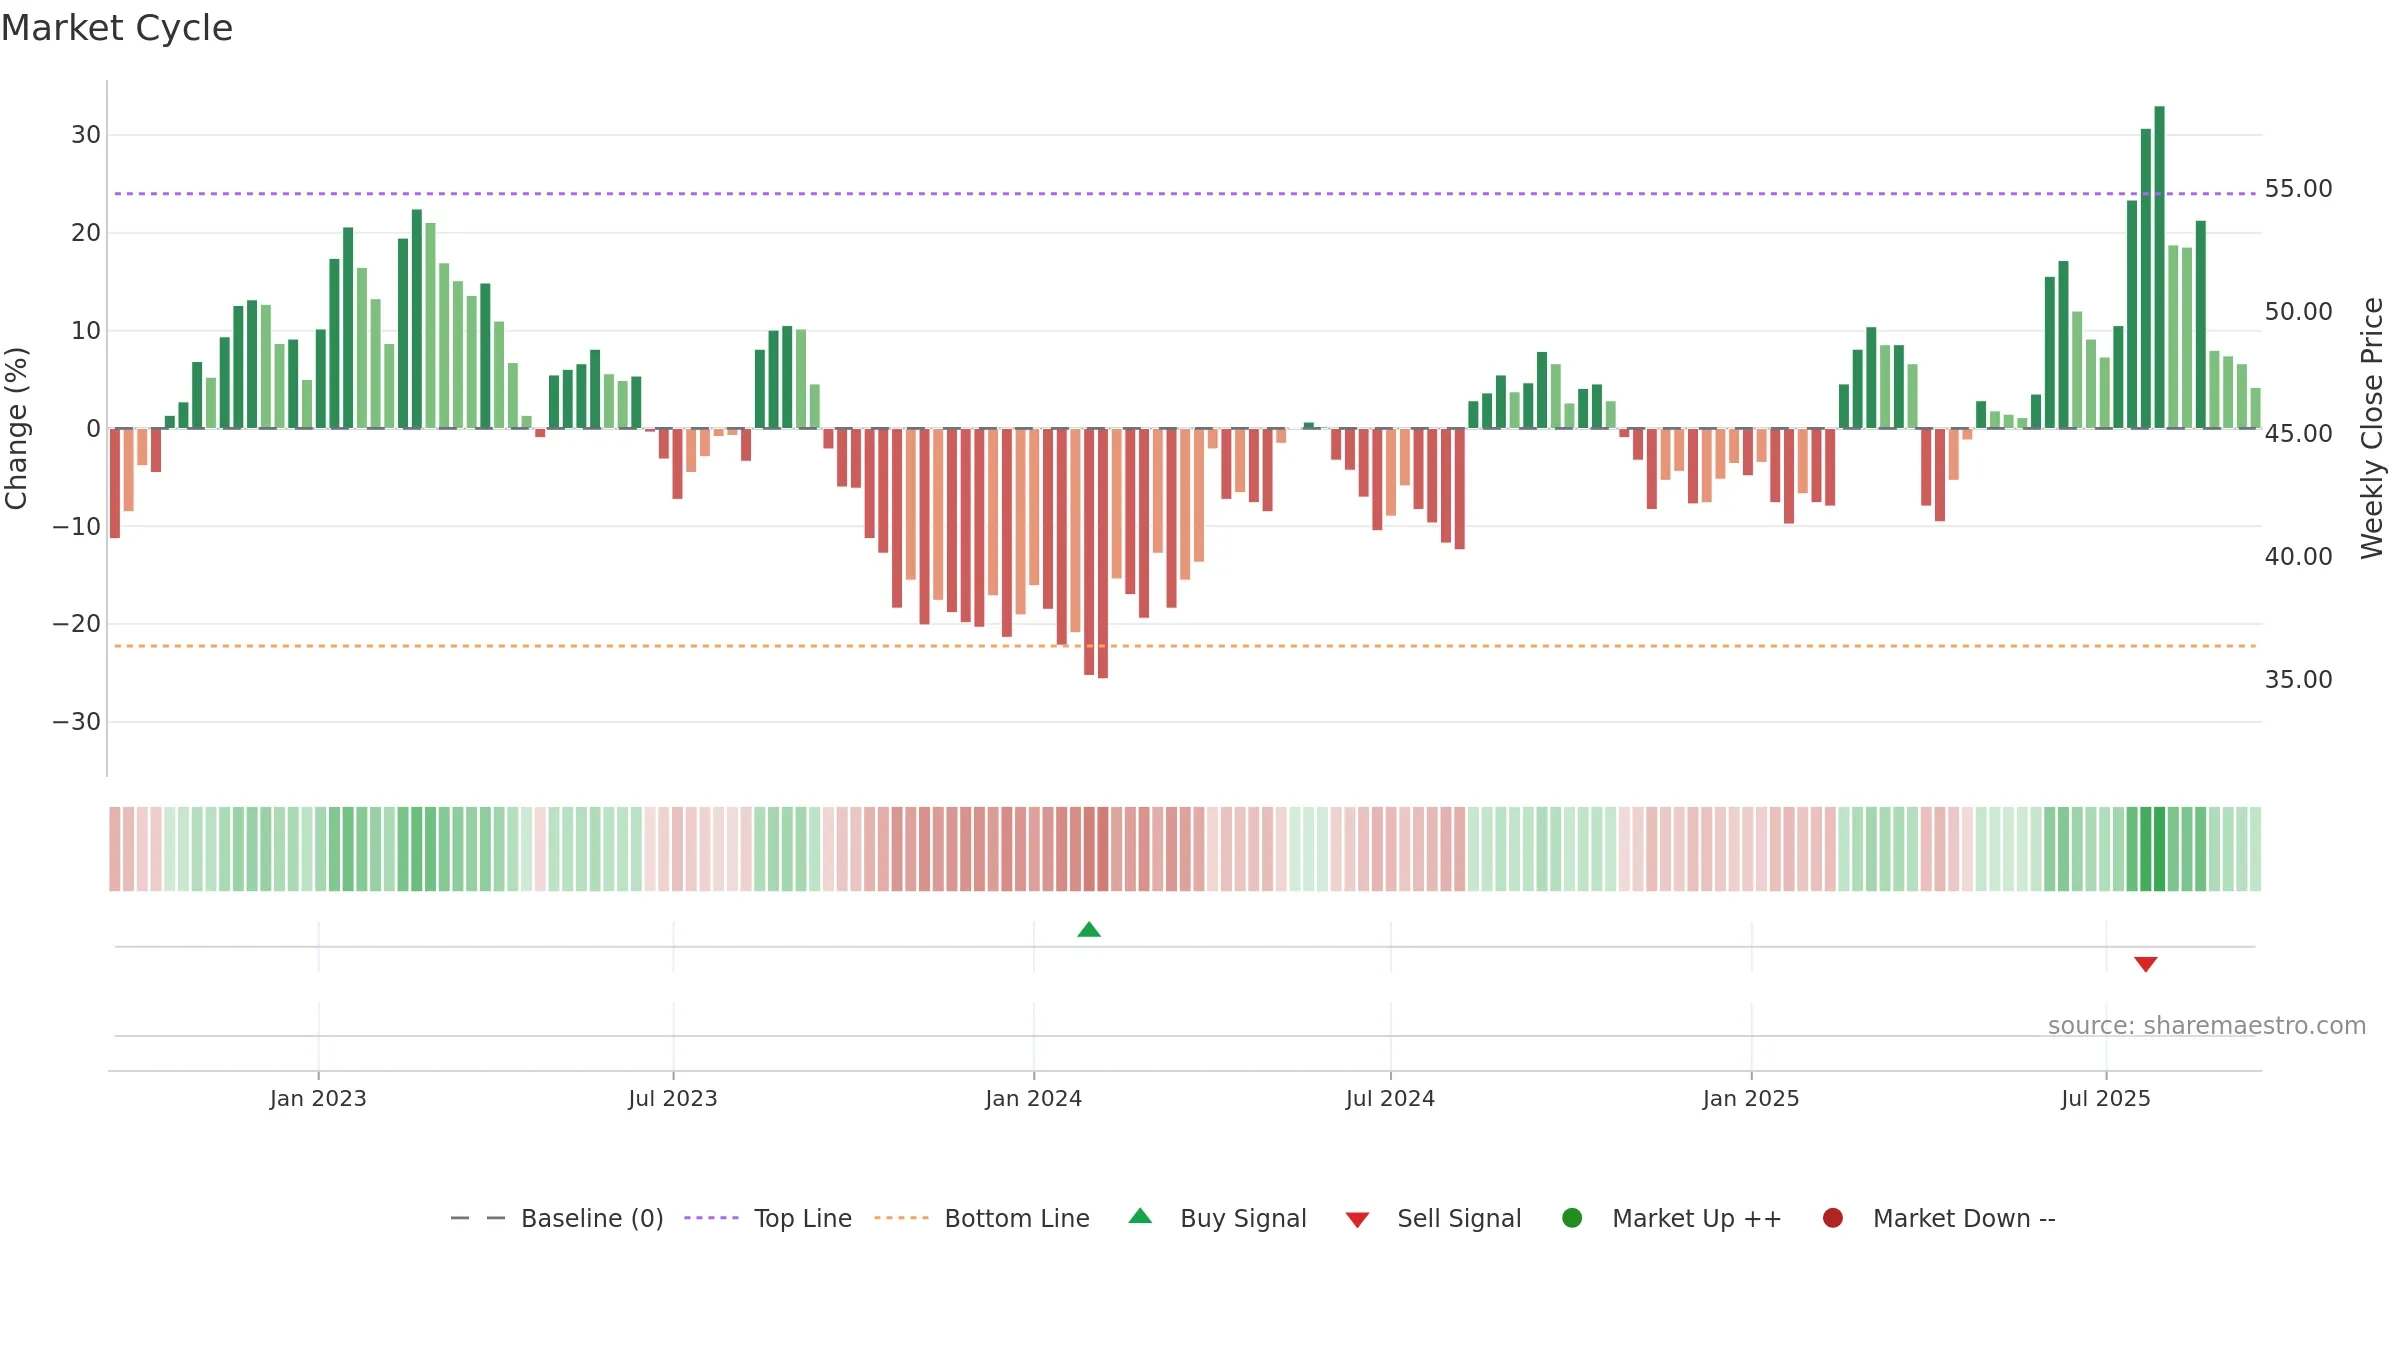Click the first bar at chart's left edge
This screenshot has height=1350, width=2400.
click(115, 483)
